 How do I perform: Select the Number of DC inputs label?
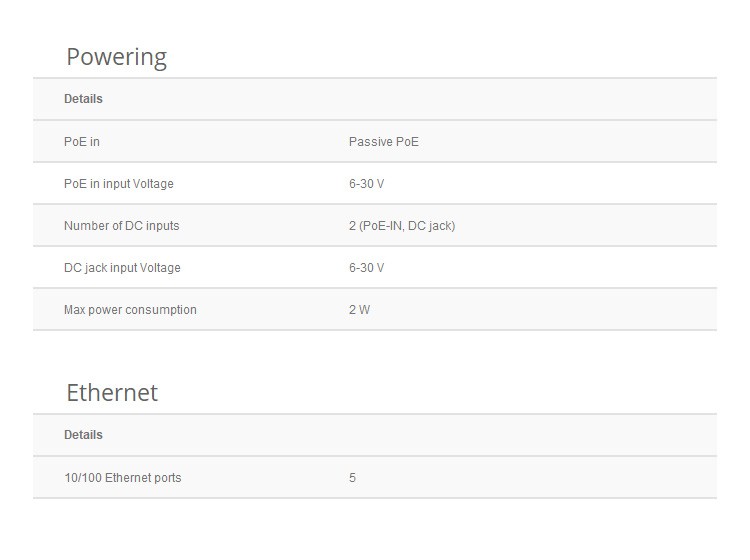(x=121, y=226)
